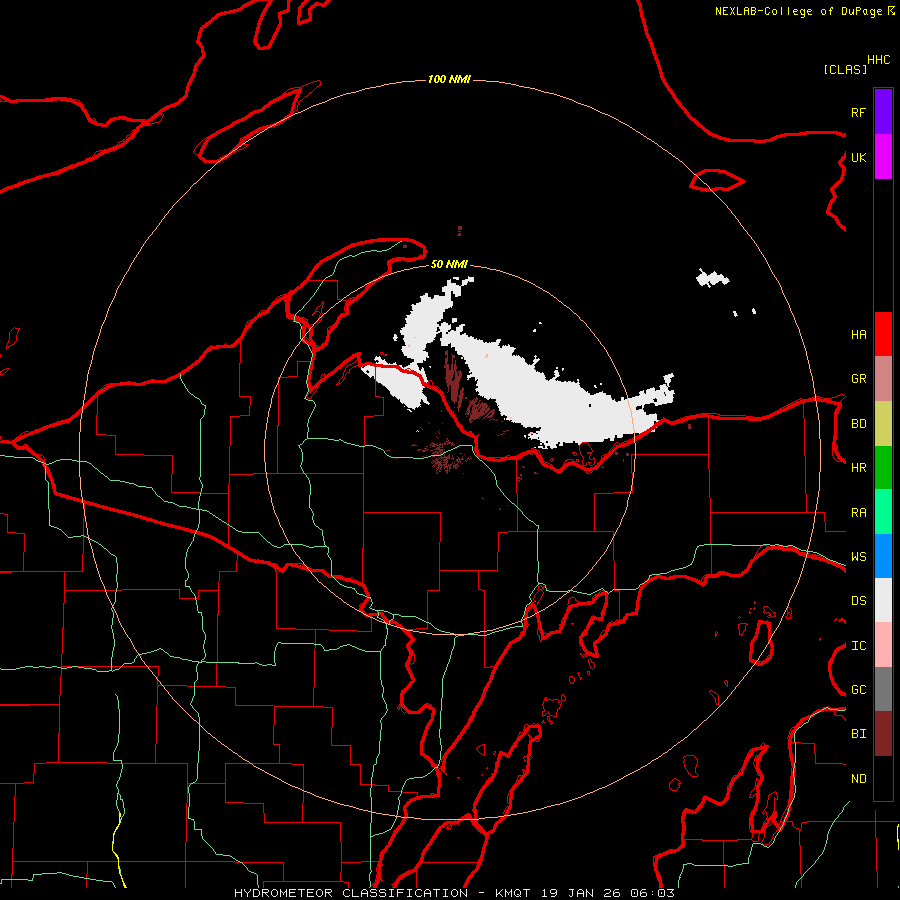
Task: Click the 06:03 timestamp
Action: pos(653,893)
